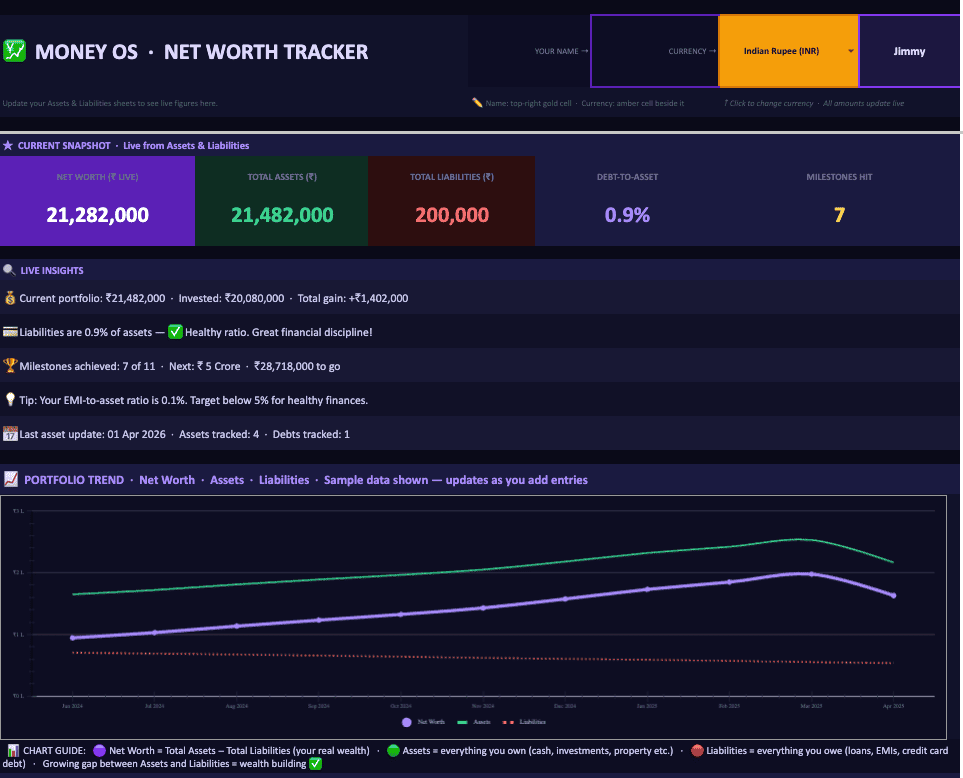Click the bar chart icon beside Chart Guide
The width and height of the screenshot is (963, 778).
(x=13, y=750)
